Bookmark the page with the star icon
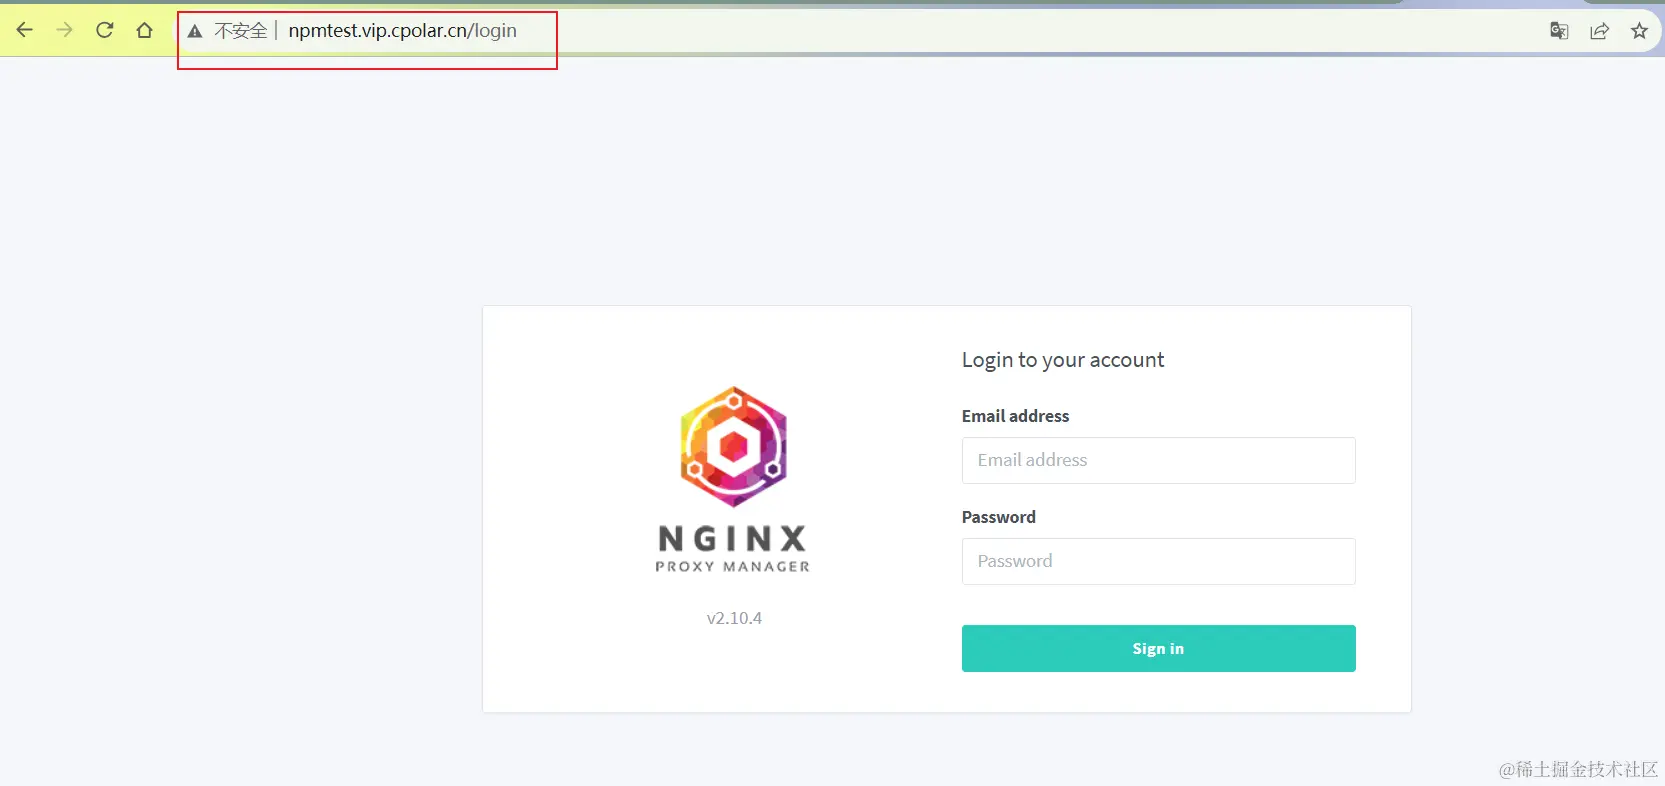The image size is (1665, 786). click(x=1639, y=31)
